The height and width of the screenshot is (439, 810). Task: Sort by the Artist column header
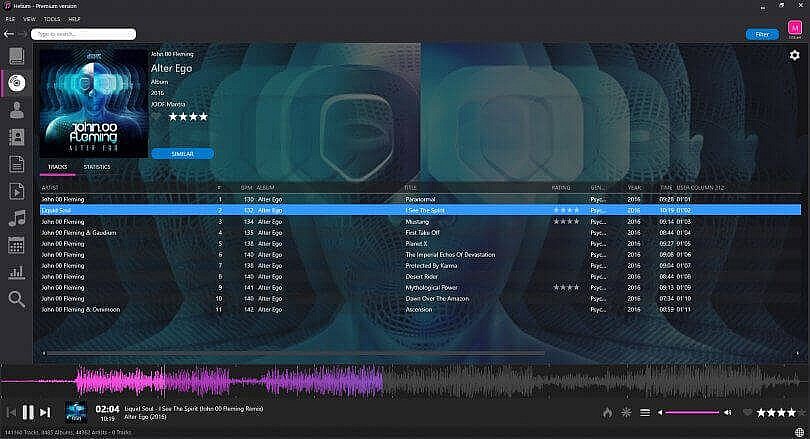coord(50,187)
